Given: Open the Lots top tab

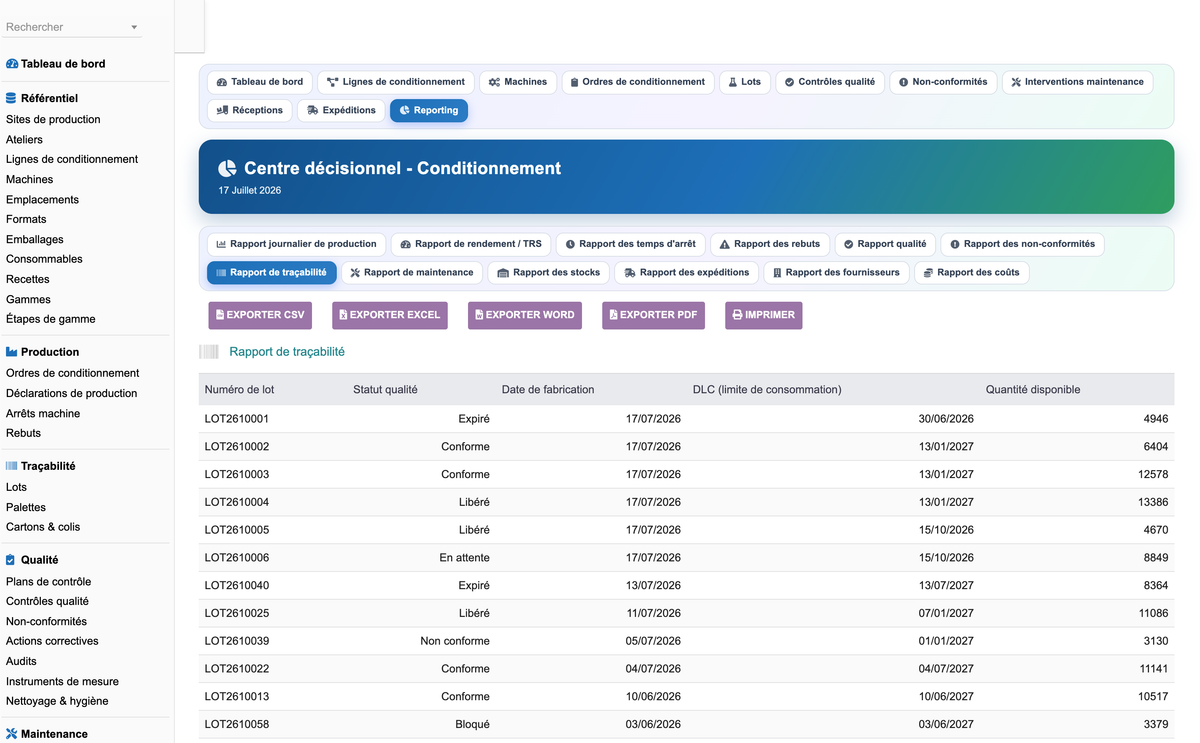Looking at the screenshot, I should [x=745, y=82].
